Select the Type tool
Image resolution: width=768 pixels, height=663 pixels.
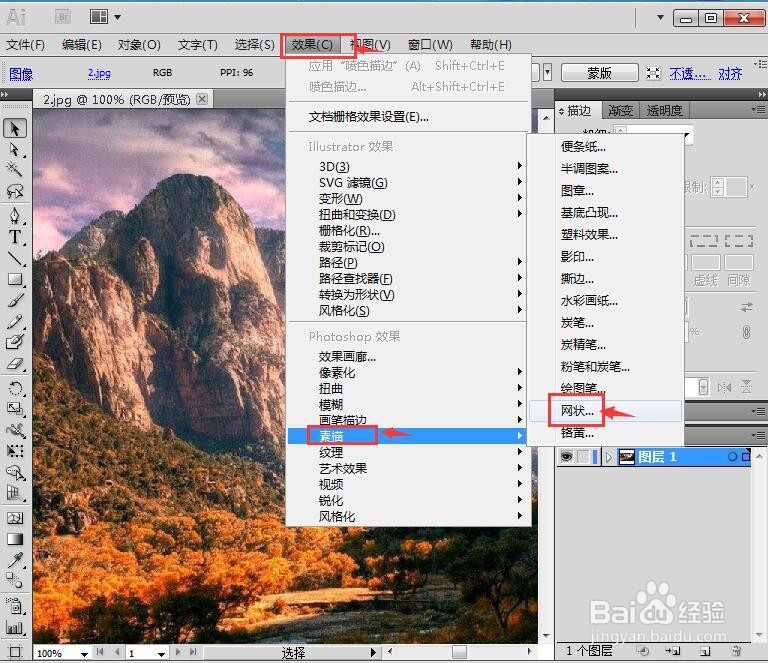pyautogui.click(x=15, y=237)
